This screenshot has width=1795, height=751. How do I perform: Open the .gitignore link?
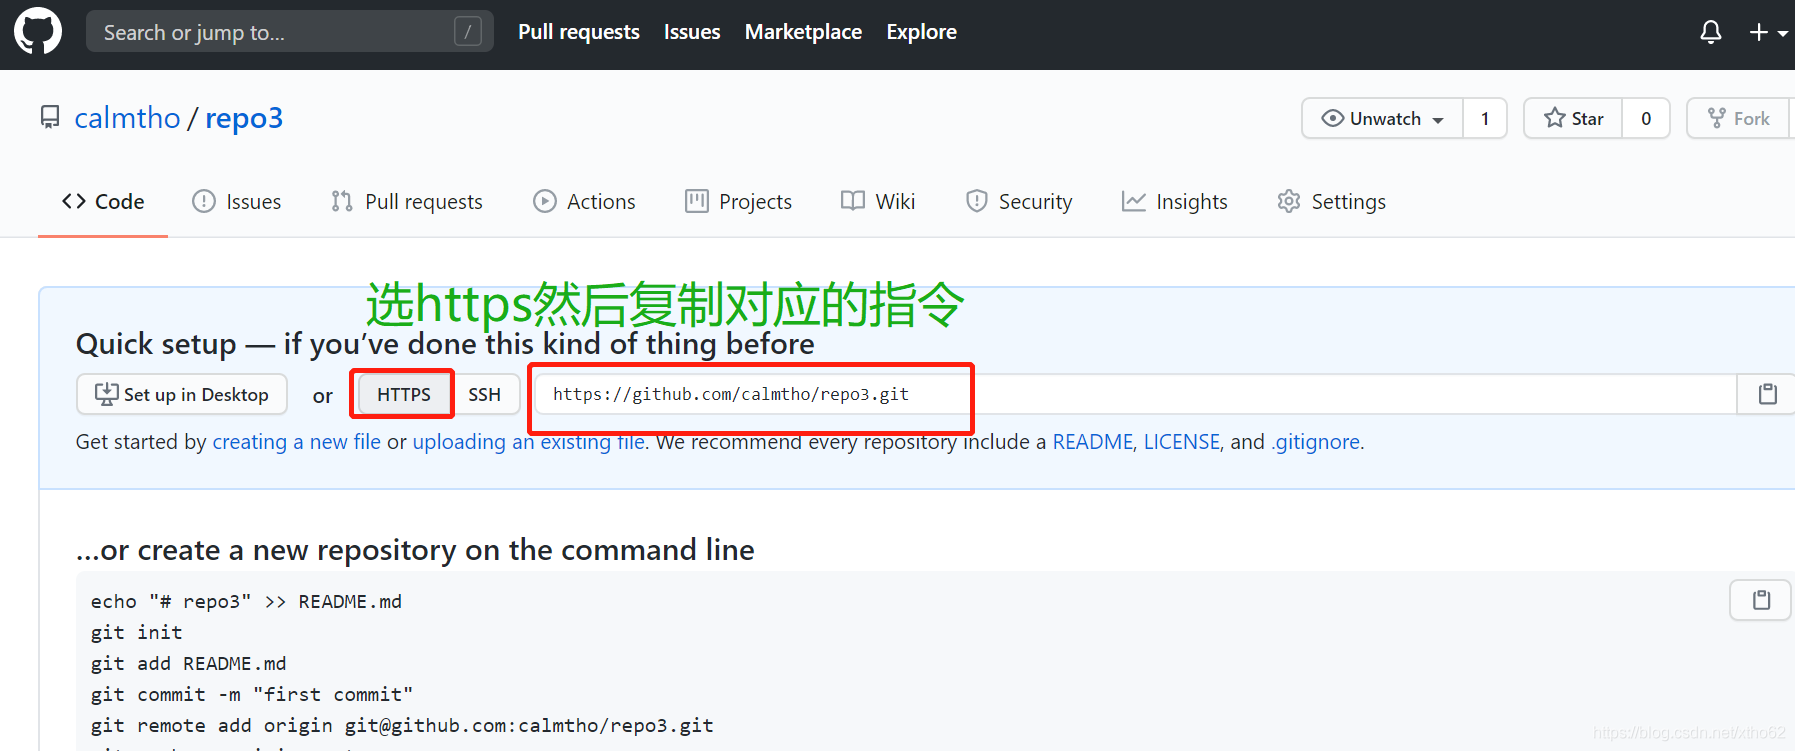[1316, 442]
